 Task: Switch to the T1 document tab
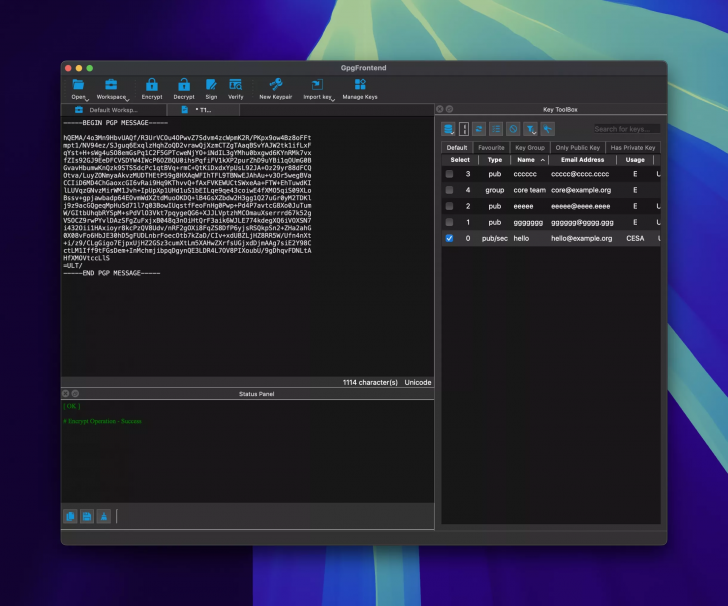[203, 110]
